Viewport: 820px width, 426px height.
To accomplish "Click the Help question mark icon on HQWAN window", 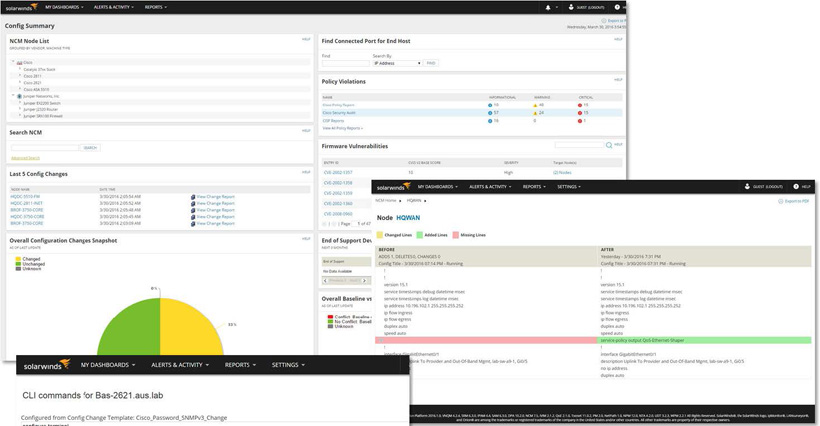I will coord(796,187).
